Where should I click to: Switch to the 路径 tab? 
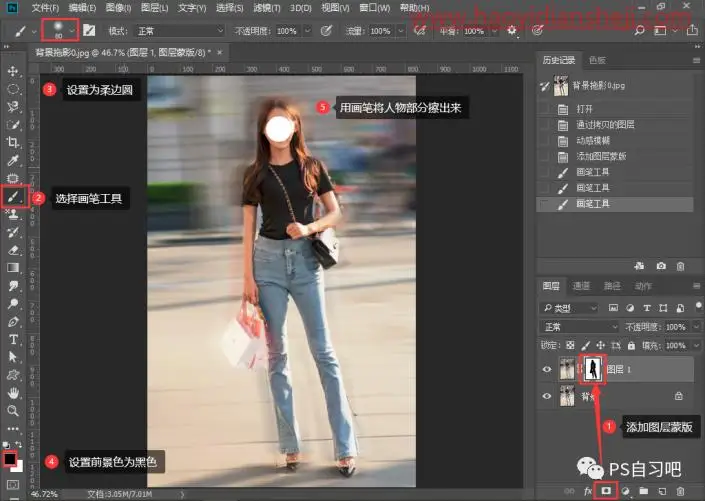click(612, 286)
